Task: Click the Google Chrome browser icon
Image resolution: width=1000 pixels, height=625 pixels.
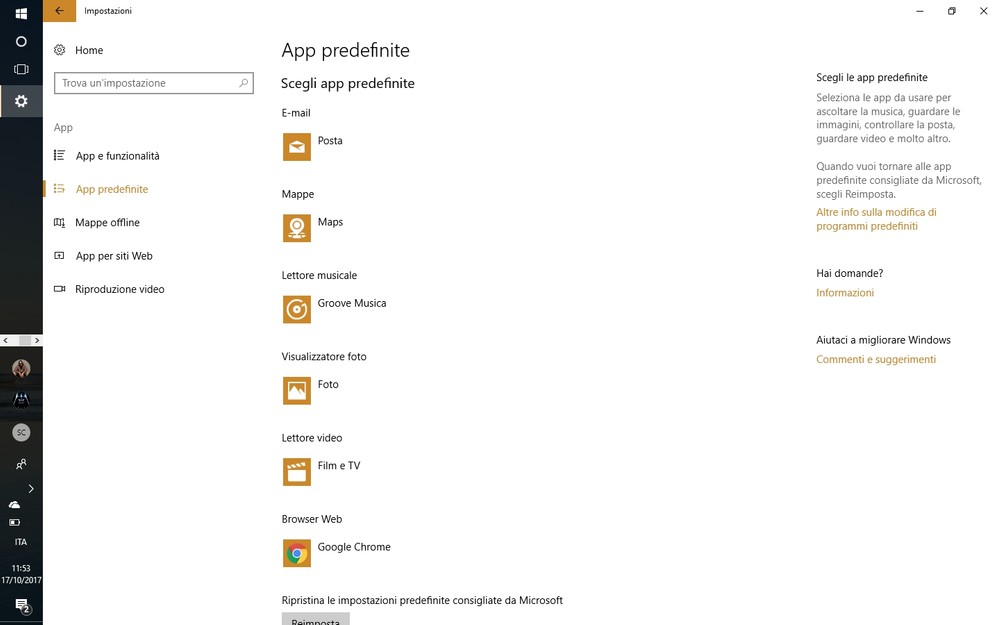Action: click(x=297, y=553)
